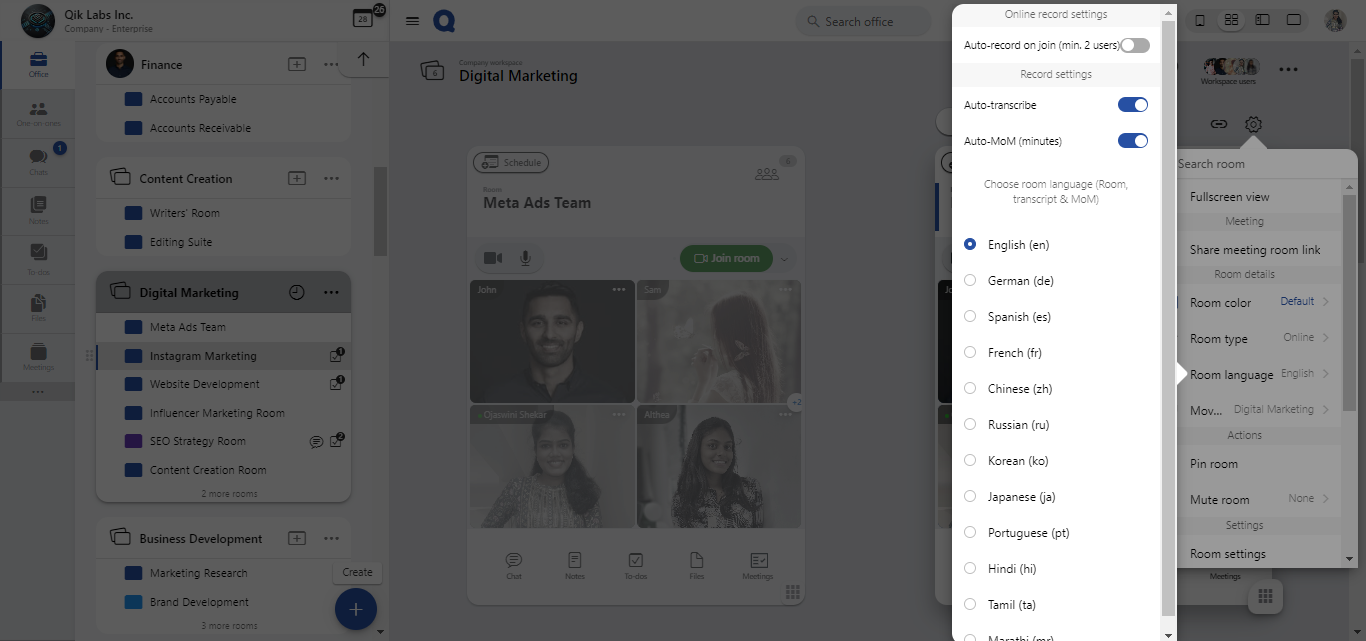Select German (de) room language
Image resolution: width=1366 pixels, height=641 pixels.
coord(970,281)
